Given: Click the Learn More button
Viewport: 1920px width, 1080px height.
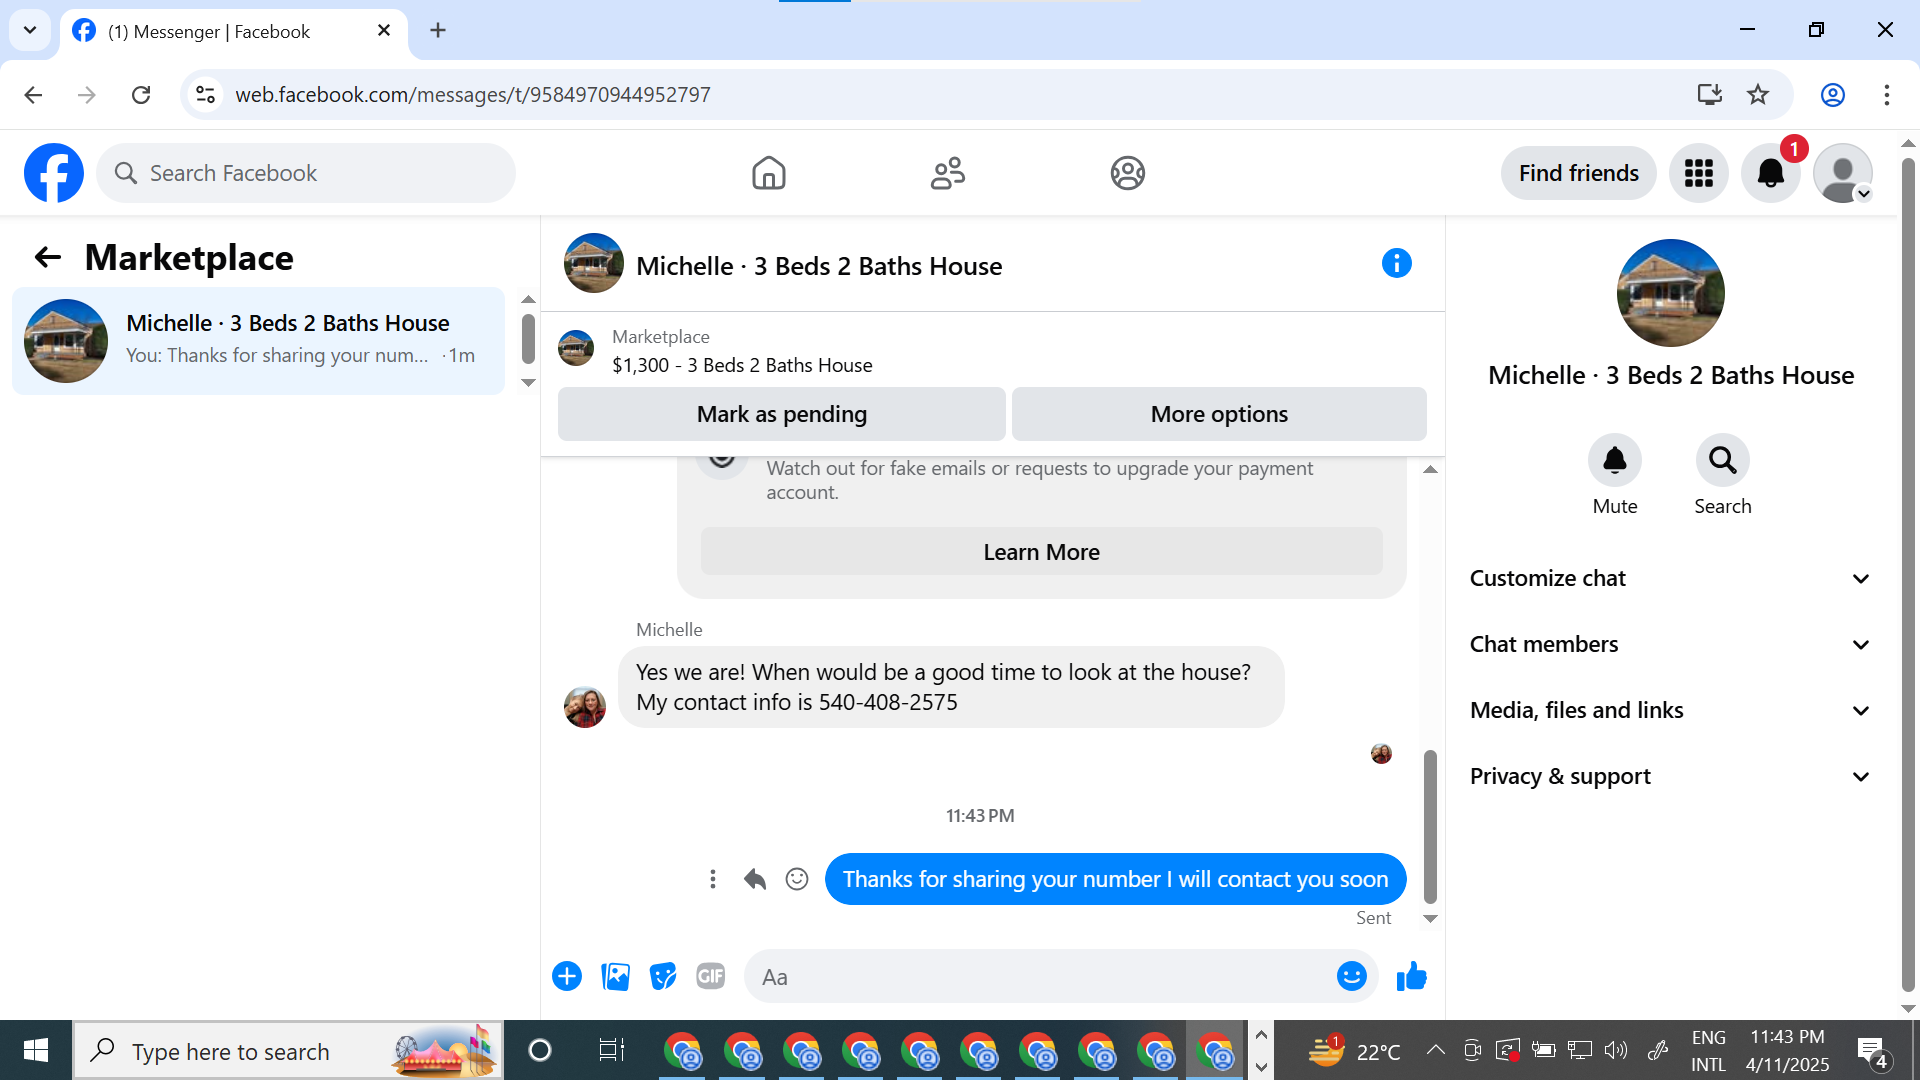Looking at the screenshot, I should point(1041,552).
